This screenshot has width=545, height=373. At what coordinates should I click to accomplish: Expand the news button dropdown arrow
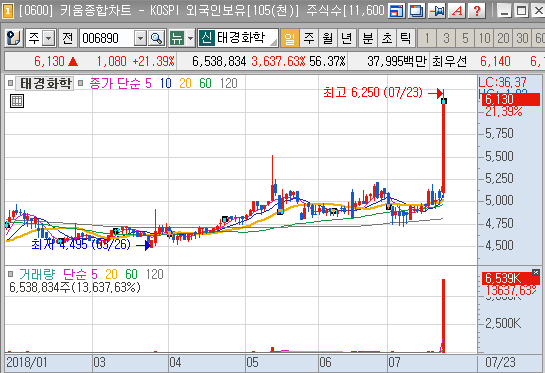tap(190, 38)
